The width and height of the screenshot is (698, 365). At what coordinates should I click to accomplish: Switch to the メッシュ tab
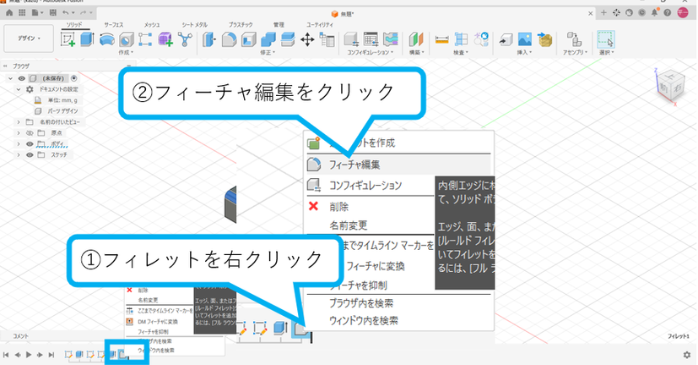point(152,25)
